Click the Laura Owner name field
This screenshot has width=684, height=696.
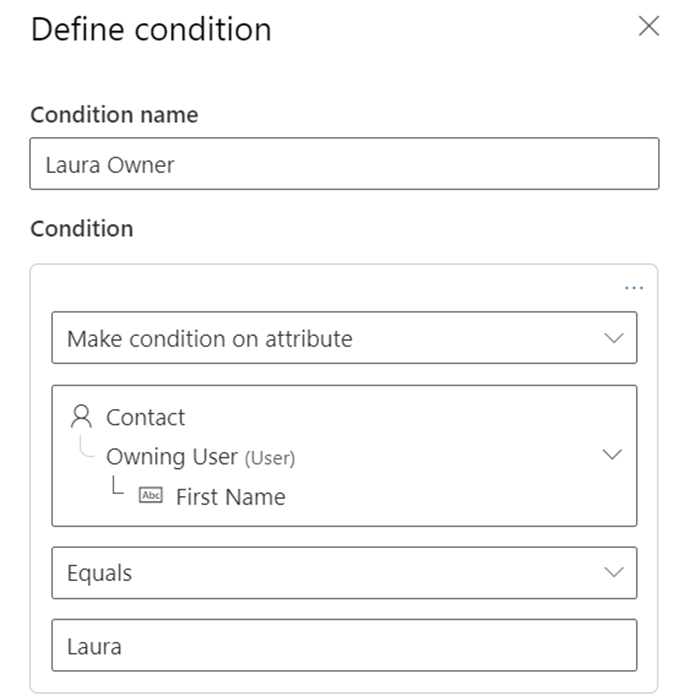[344, 164]
